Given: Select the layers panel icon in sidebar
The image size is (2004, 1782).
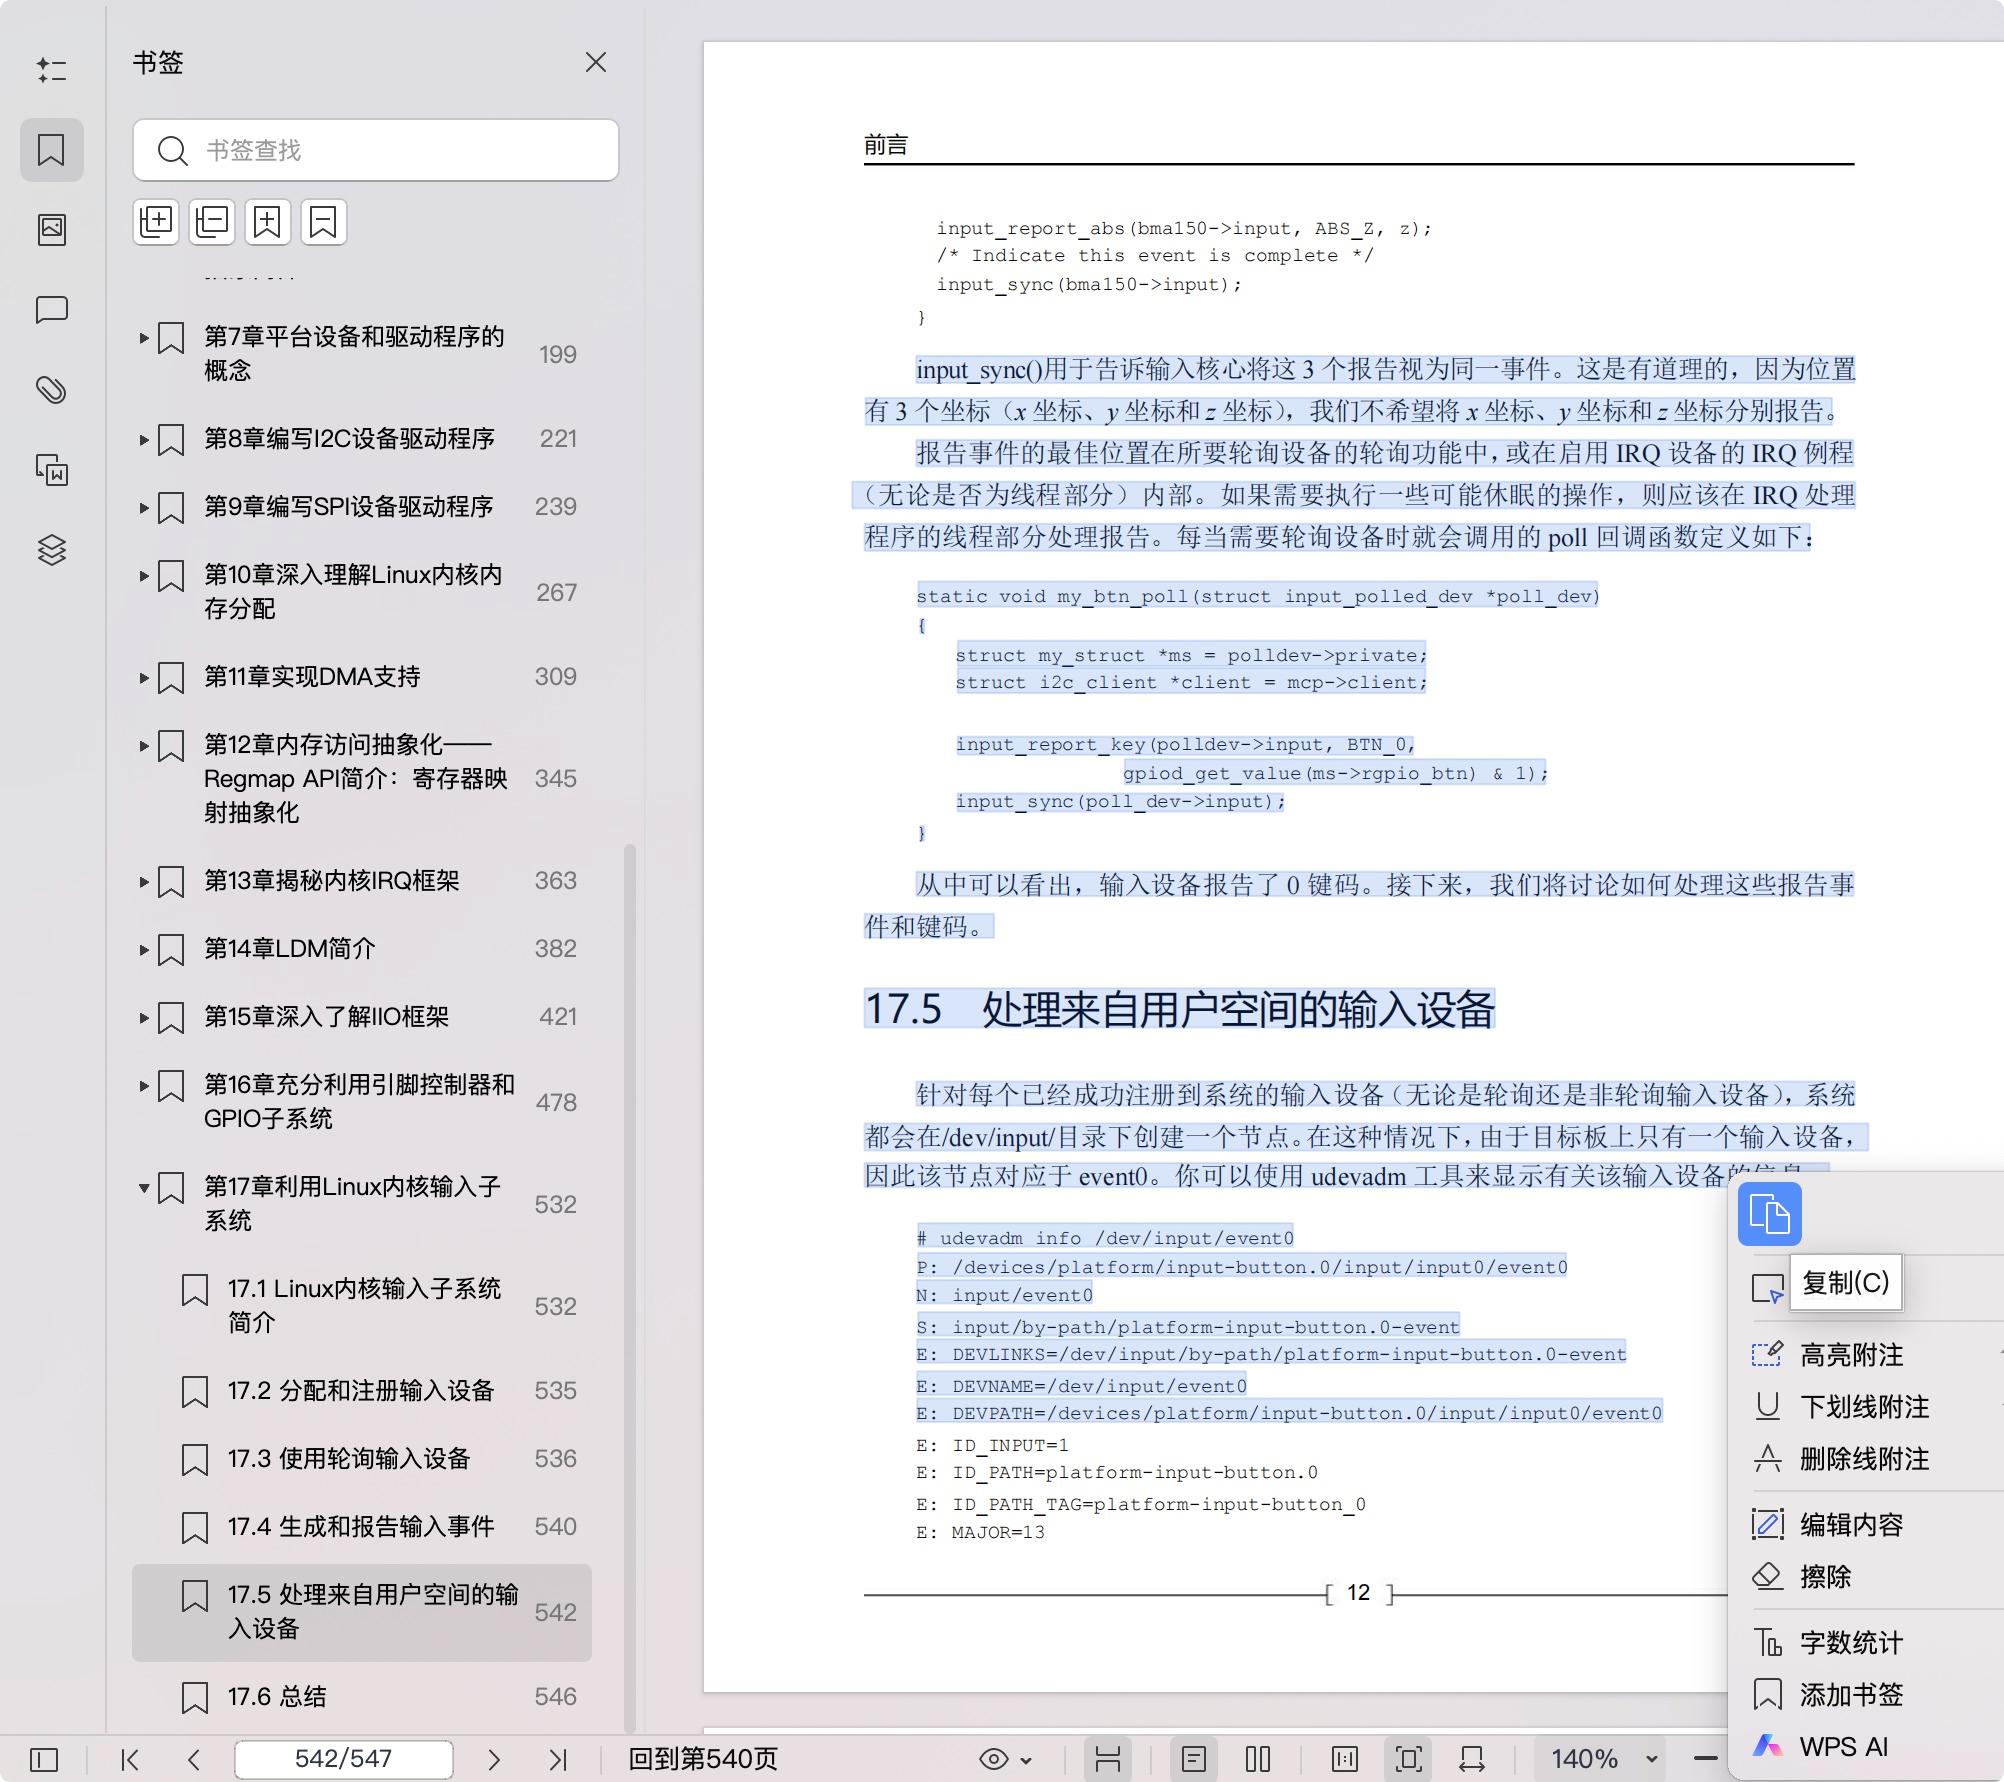Looking at the screenshot, I should click(51, 551).
